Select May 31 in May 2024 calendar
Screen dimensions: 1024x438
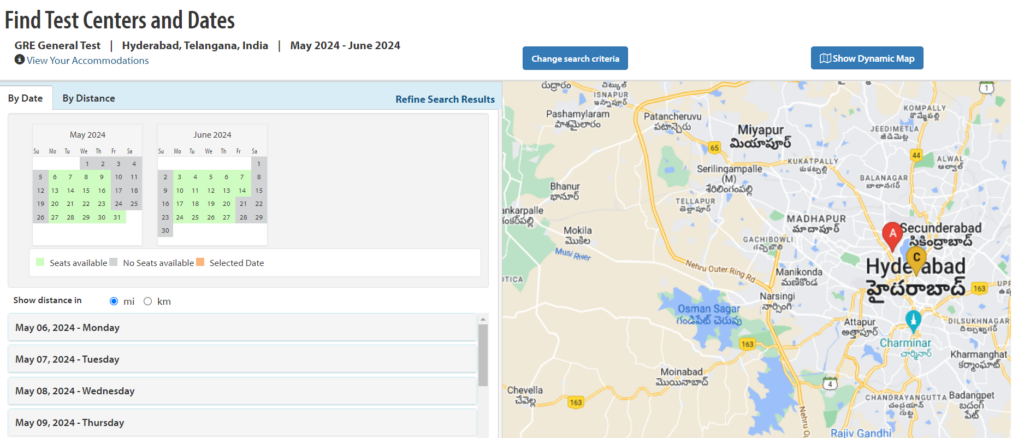pyautogui.click(x=118, y=217)
